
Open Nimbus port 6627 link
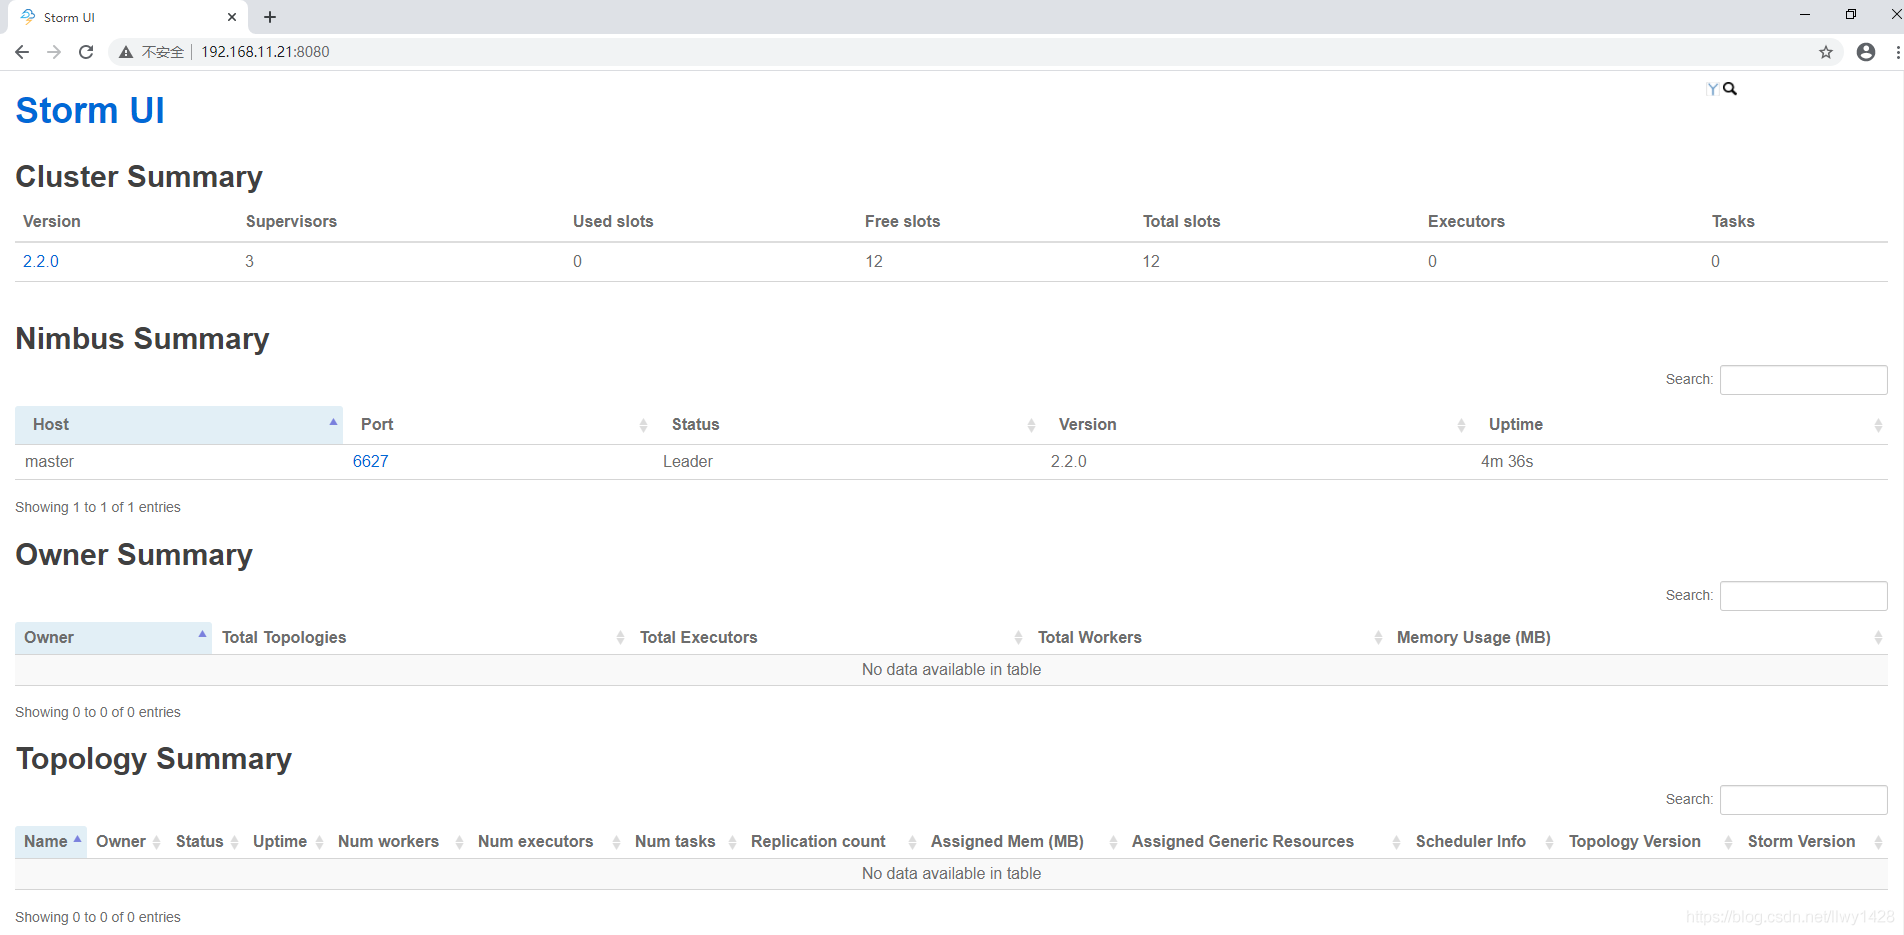tap(370, 461)
